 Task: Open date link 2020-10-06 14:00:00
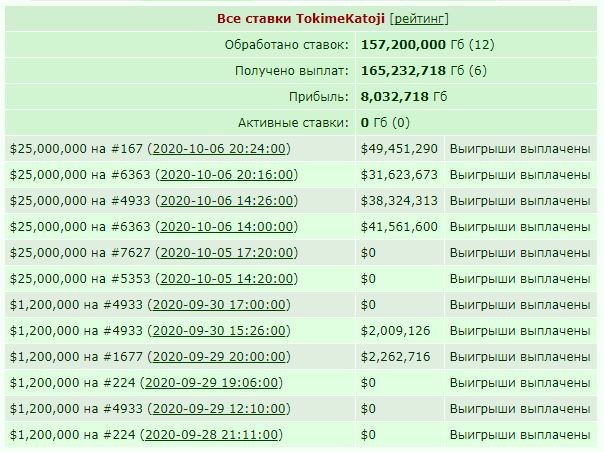pyautogui.click(x=226, y=227)
